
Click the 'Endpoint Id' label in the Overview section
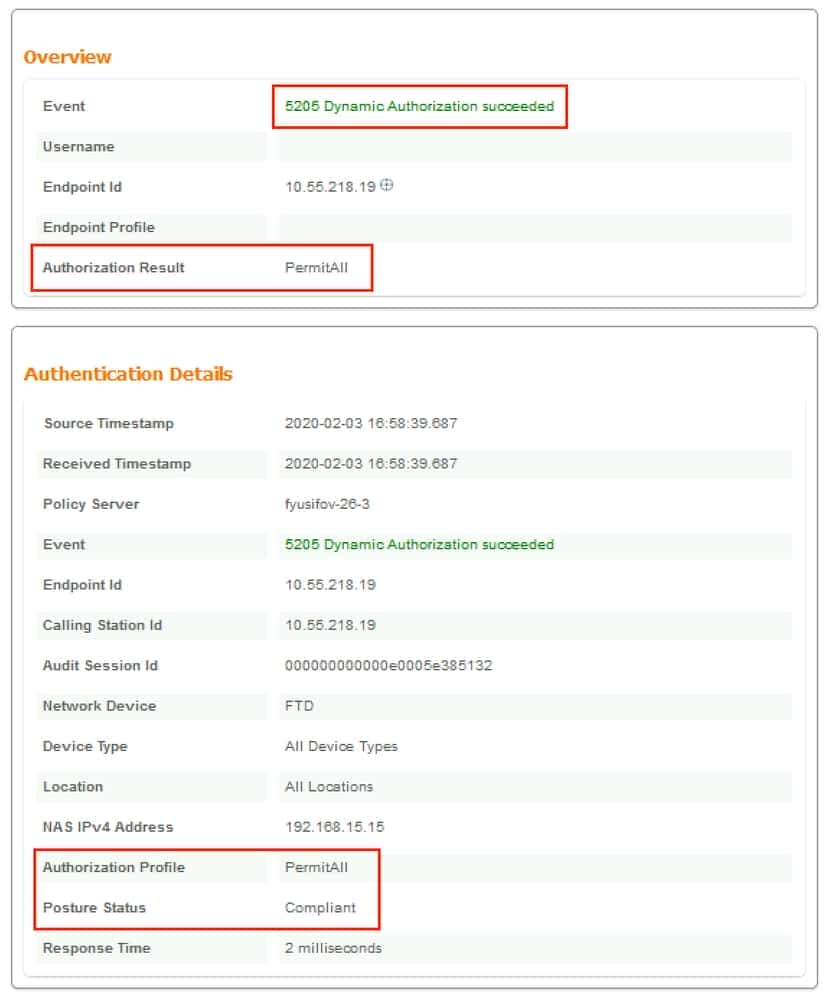82,187
